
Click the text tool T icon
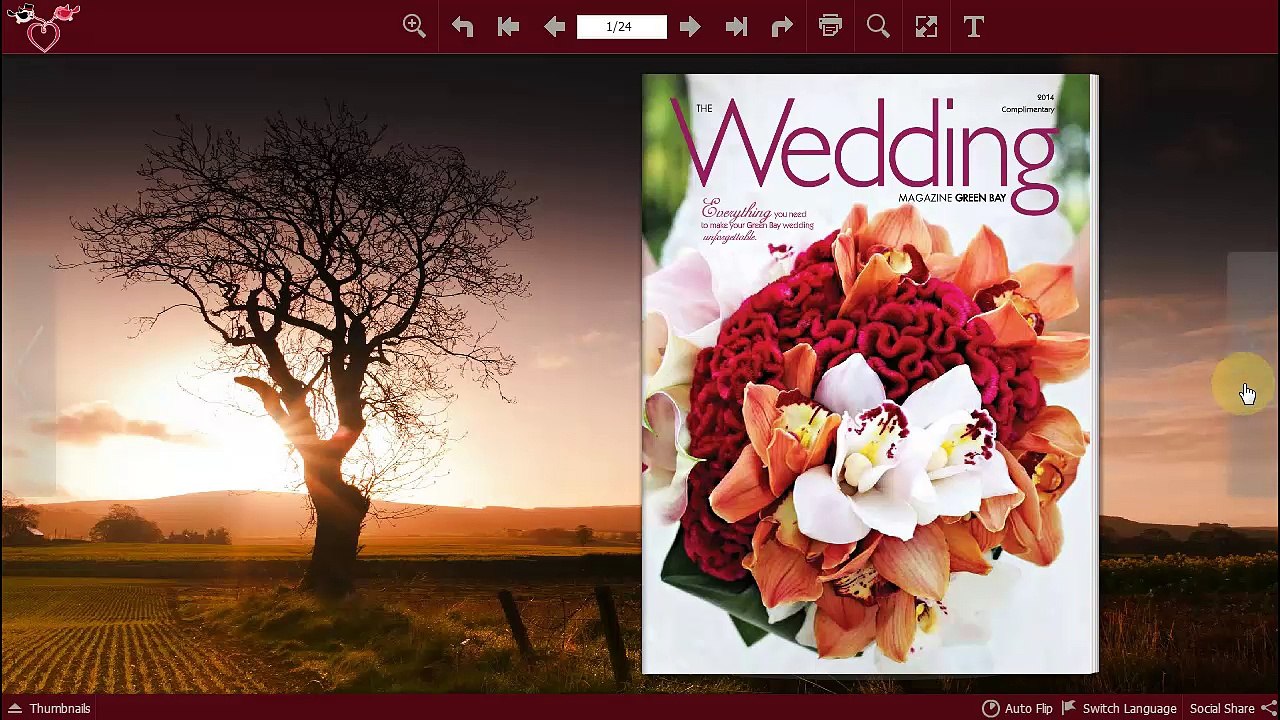click(x=974, y=27)
